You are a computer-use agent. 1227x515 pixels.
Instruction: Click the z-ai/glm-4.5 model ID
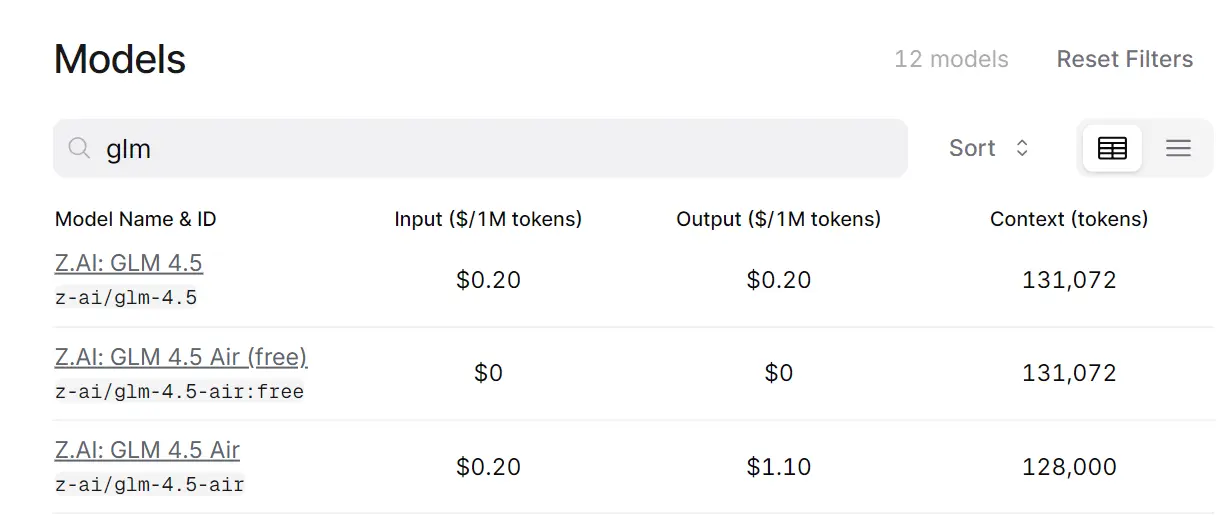(x=125, y=297)
